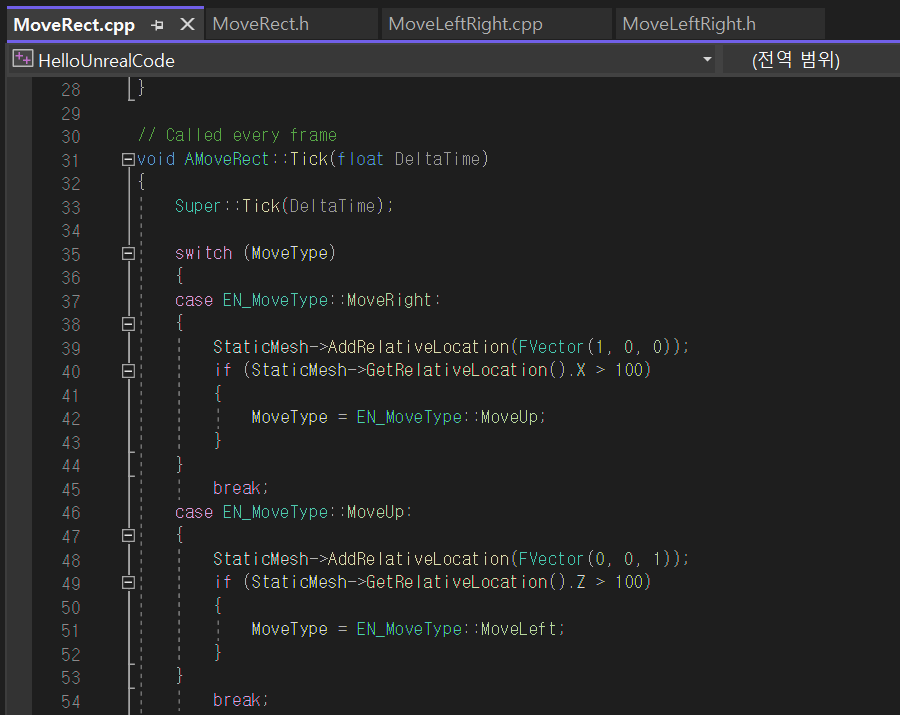
Task: Close the MoveRect.cpp tab
Action: point(187,24)
